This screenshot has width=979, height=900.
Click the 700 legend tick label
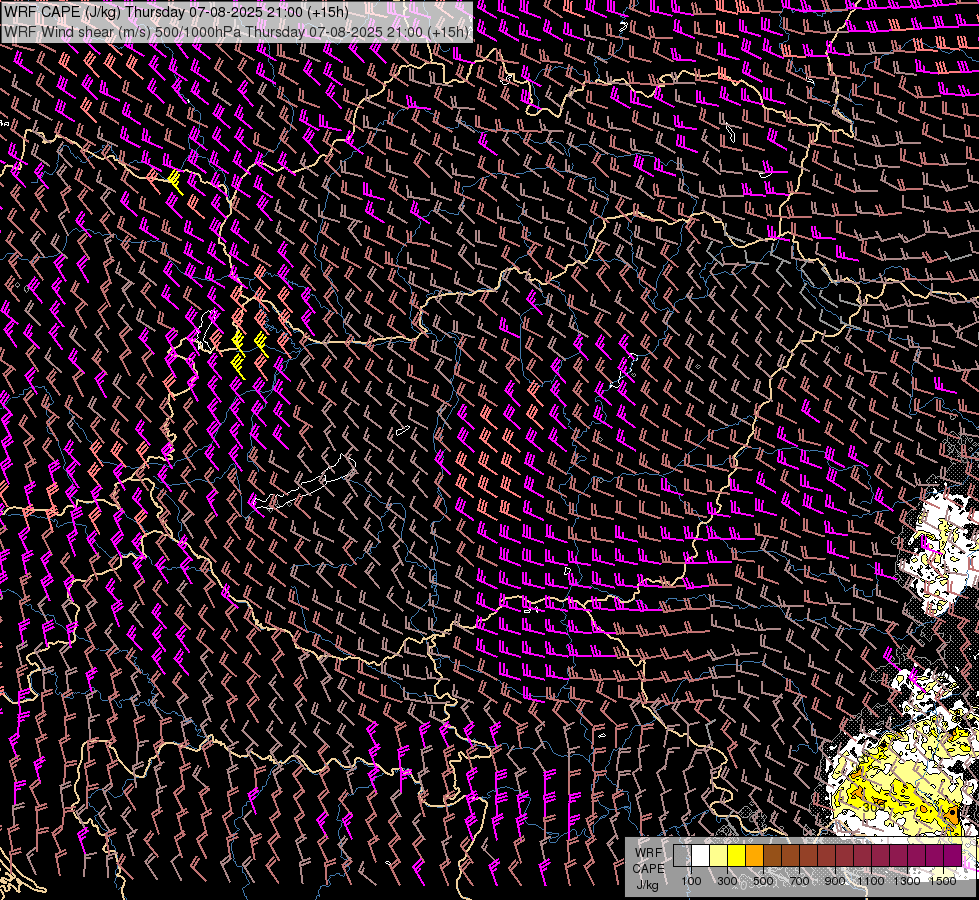(799, 881)
